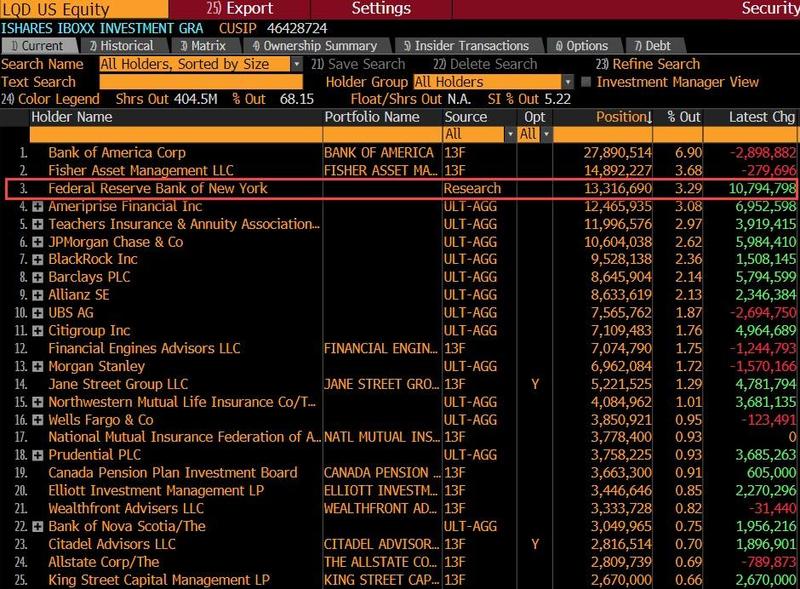Select holder Canada Pension Plan Investment Board
This screenshot has height=589, width=800.
173,473
